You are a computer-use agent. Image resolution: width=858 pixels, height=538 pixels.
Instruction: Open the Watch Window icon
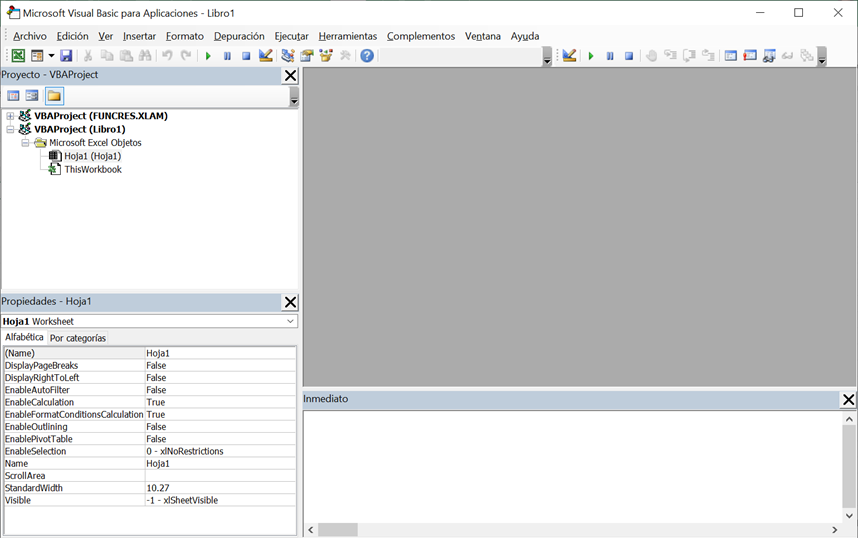[769, 55]
